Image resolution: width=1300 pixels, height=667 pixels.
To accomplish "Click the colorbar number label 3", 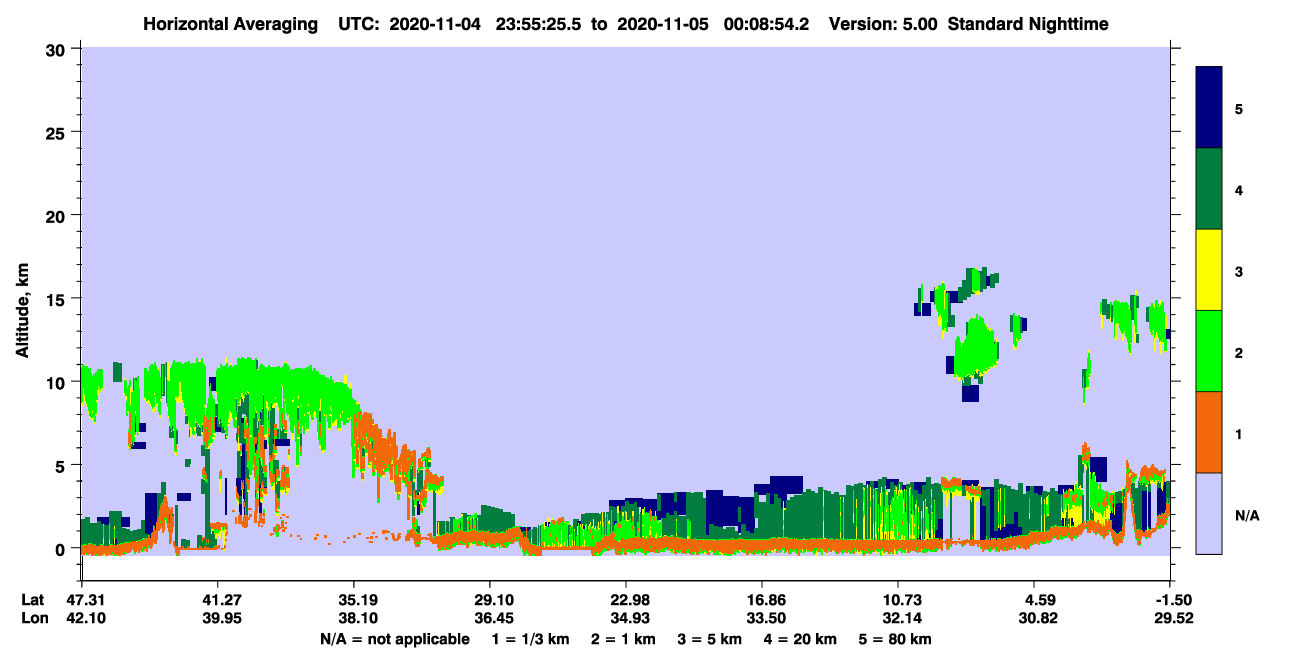I will (x=1238, y=272).
